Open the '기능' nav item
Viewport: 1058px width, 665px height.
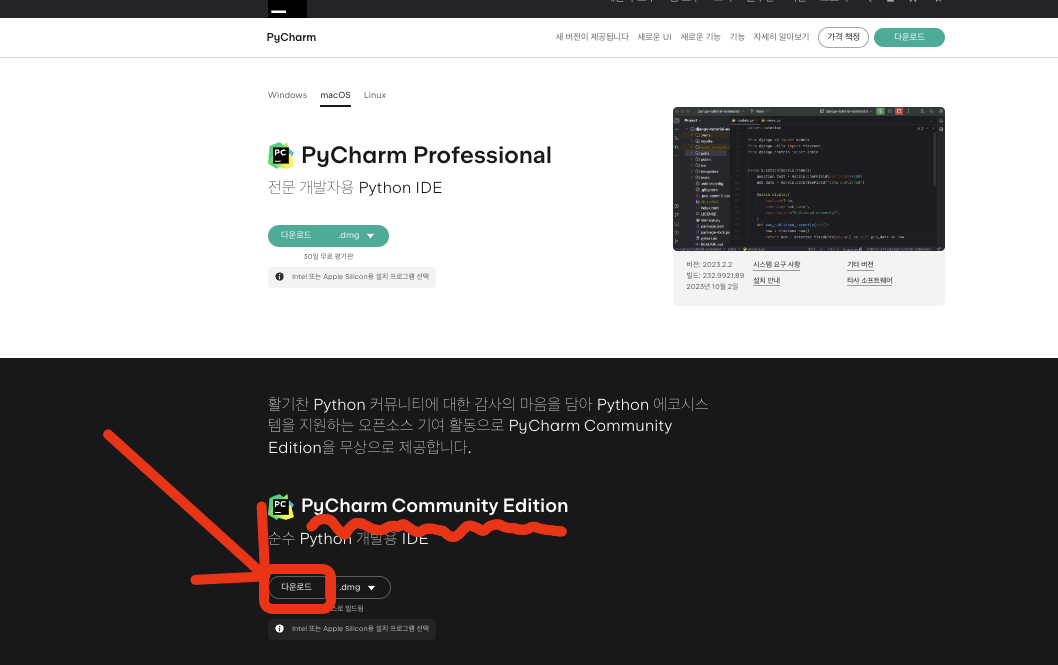coord(737,37)
